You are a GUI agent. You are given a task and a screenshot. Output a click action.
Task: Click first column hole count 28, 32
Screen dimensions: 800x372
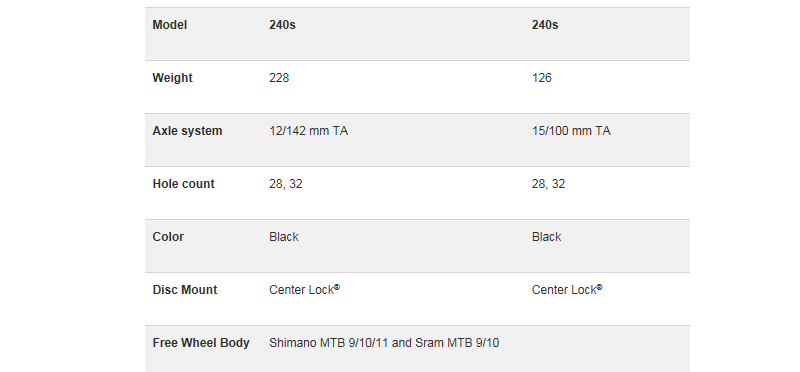(286, 184)
